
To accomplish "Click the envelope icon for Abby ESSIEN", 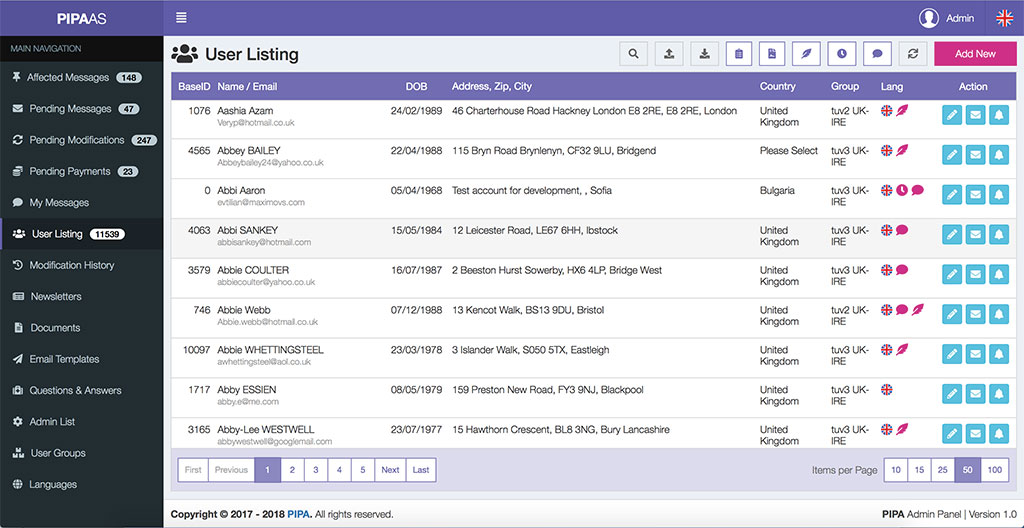I will pos(976,394).
